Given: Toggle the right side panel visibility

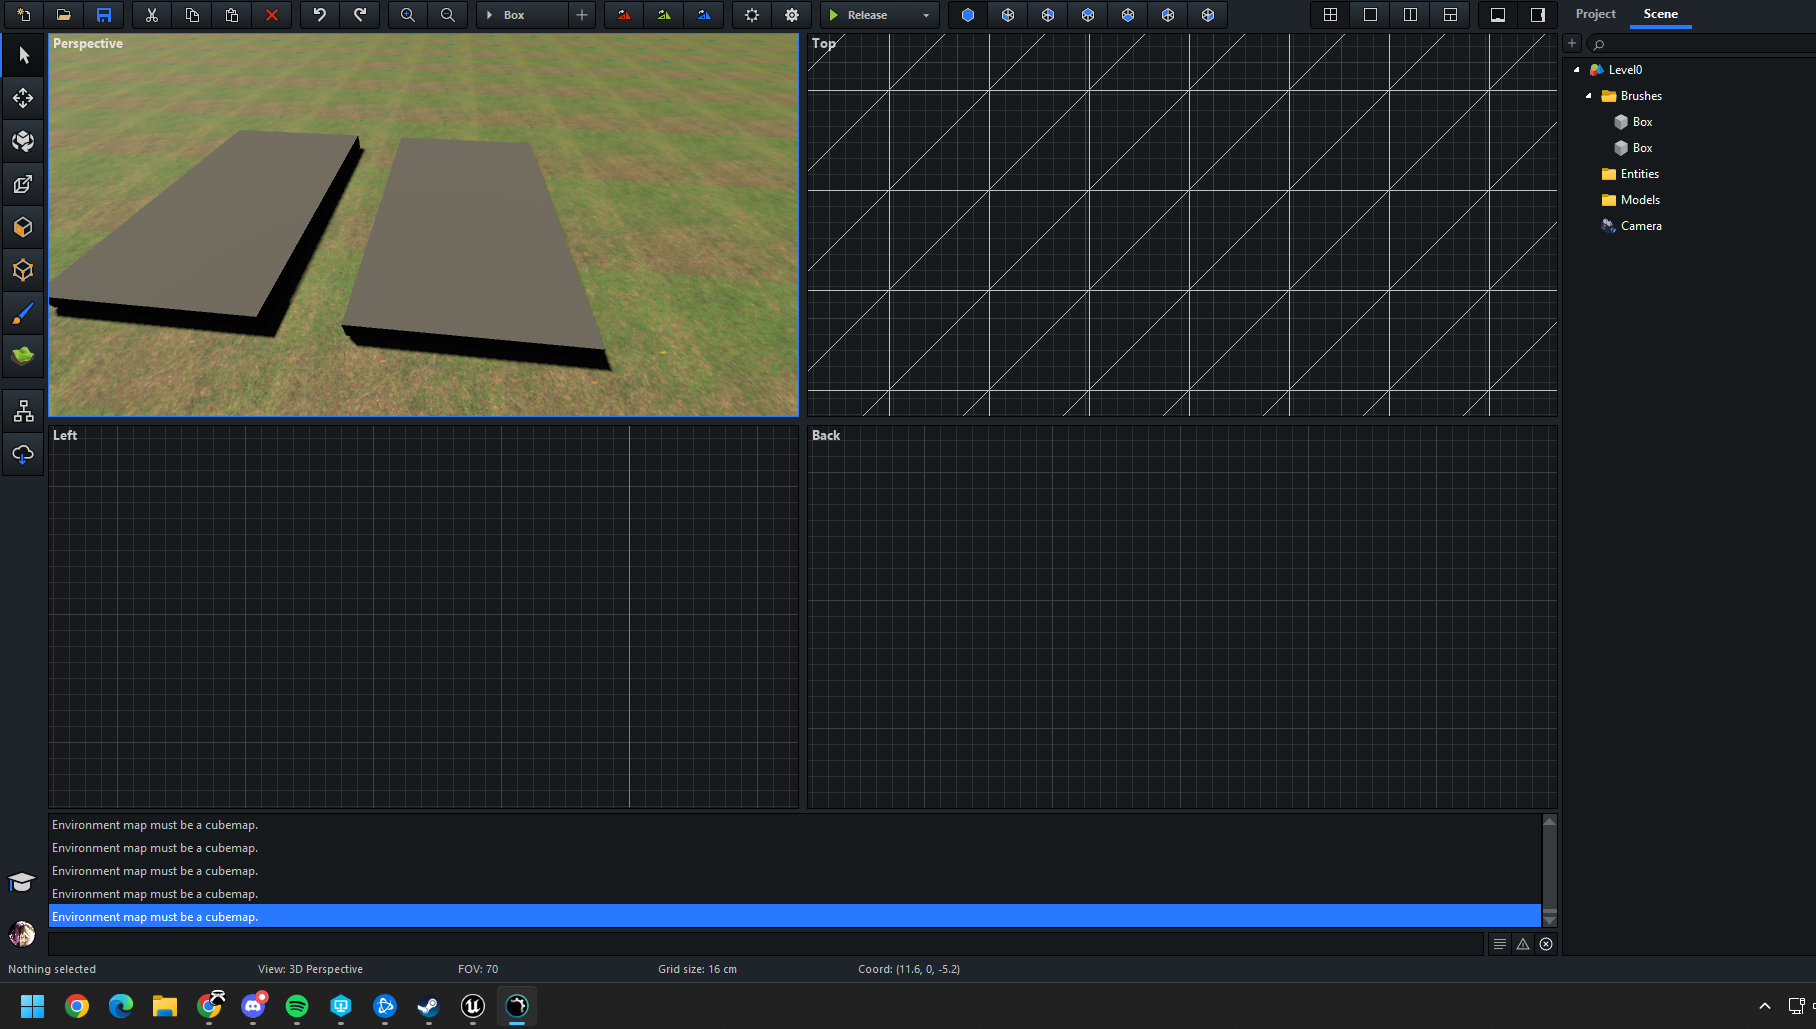Looking at the screenshot, I should click(x=1538, y=15).
